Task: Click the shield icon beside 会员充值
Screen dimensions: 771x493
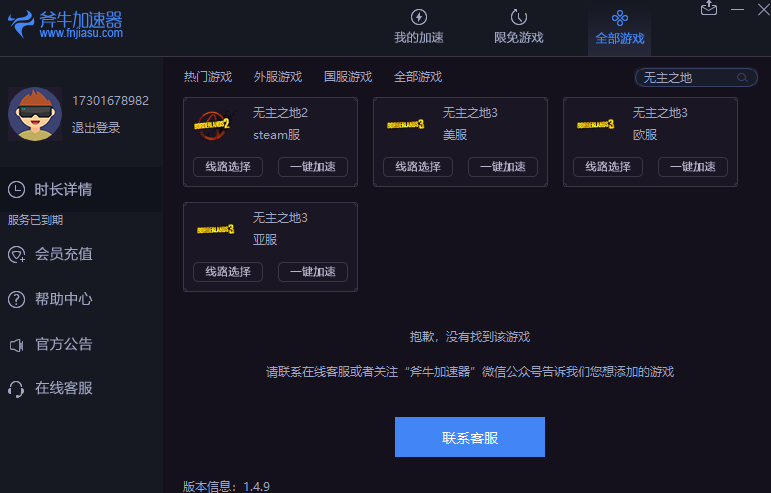Action: point(16,254)
